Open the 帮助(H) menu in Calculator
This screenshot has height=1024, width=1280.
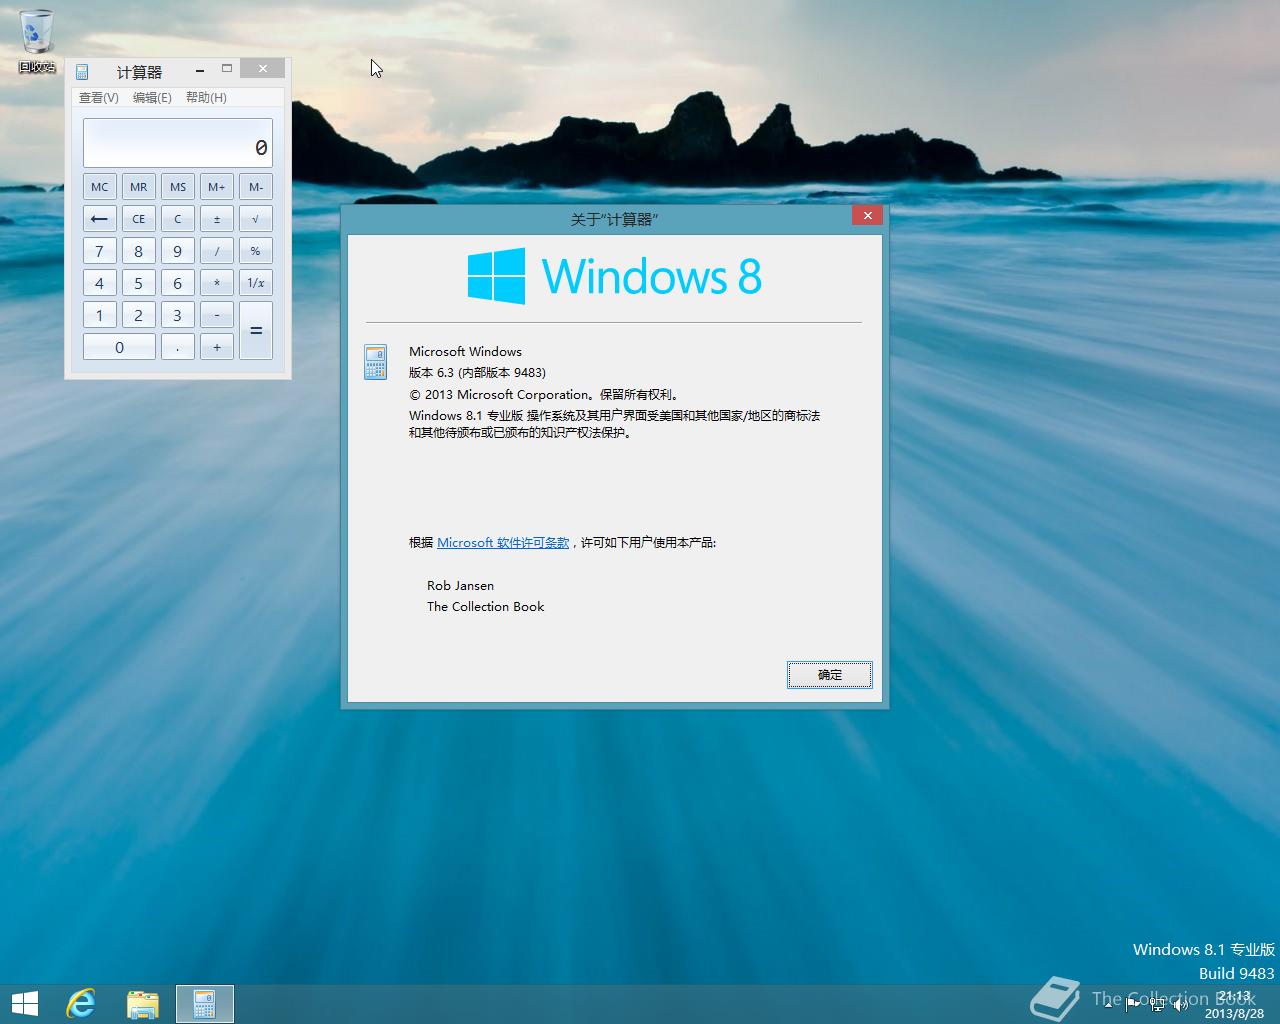206,98
